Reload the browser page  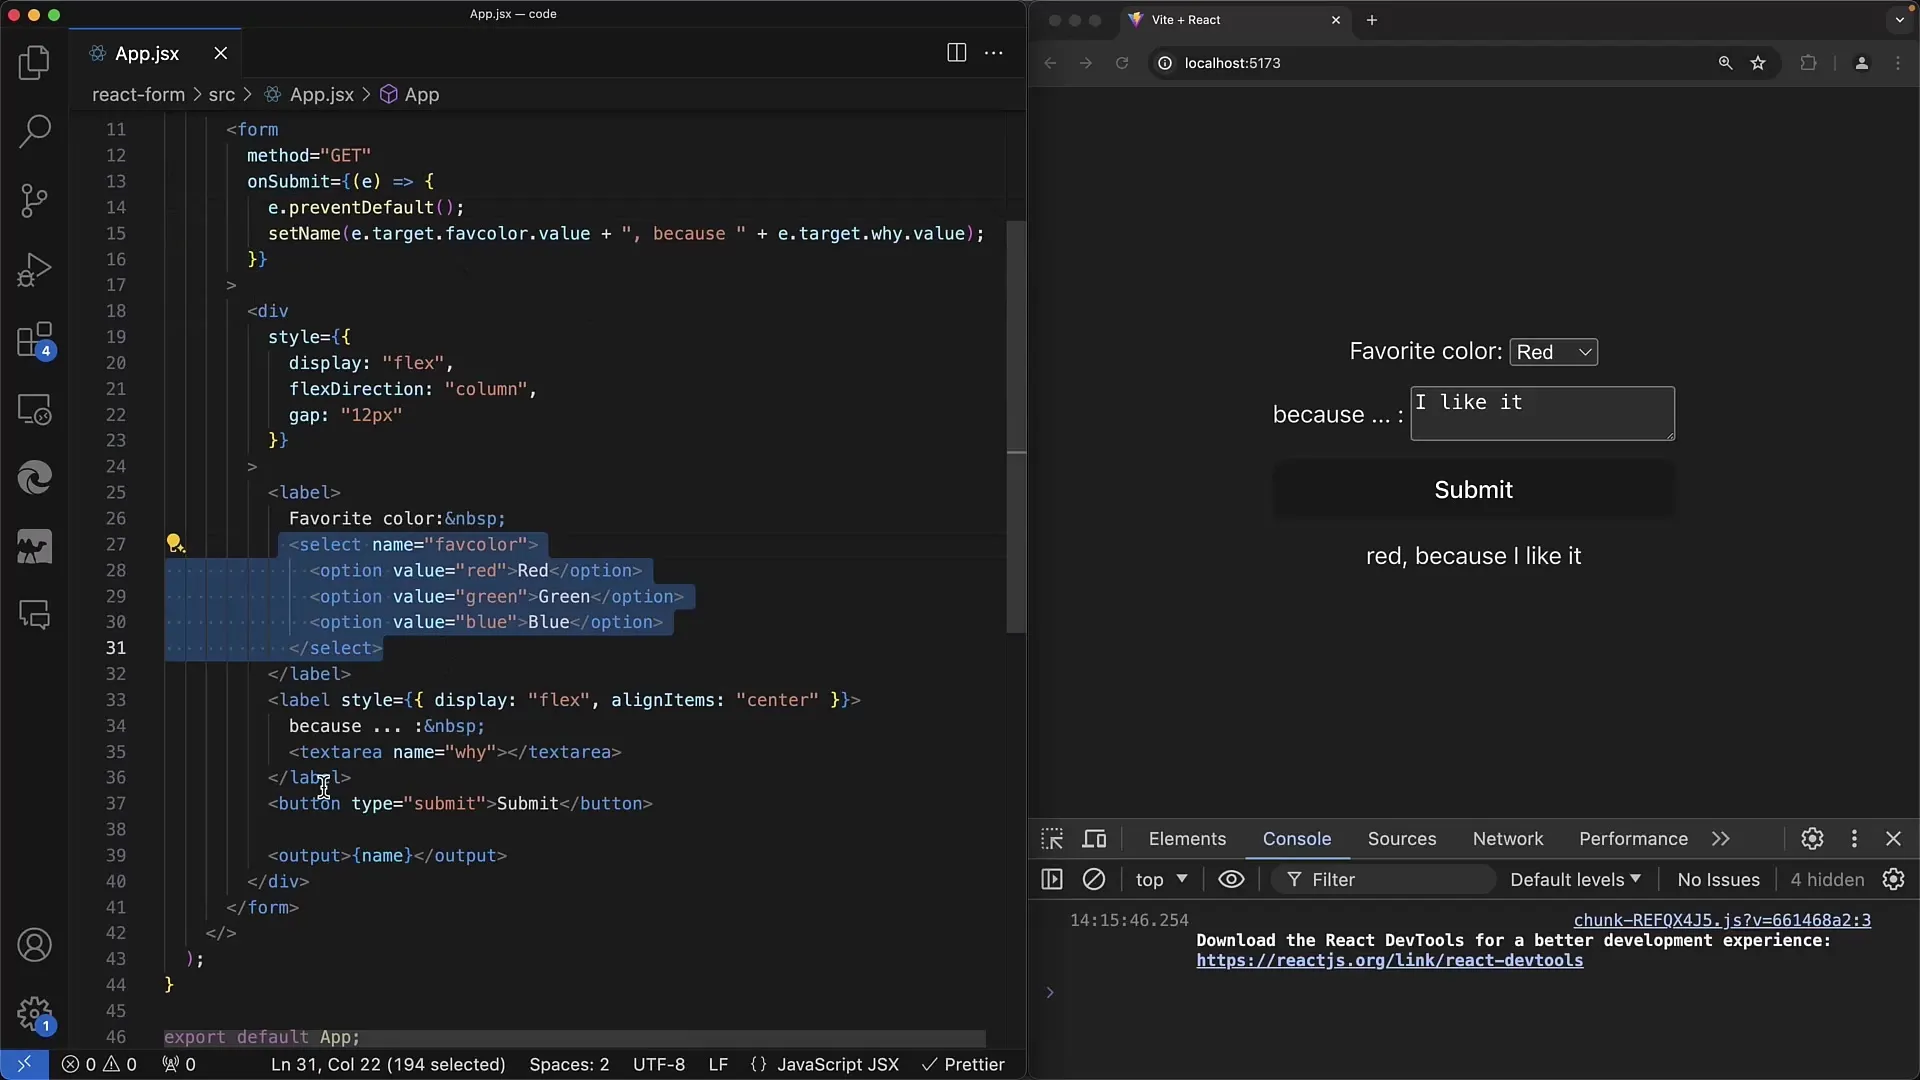pyautogui.click(x=1122, y=63)
